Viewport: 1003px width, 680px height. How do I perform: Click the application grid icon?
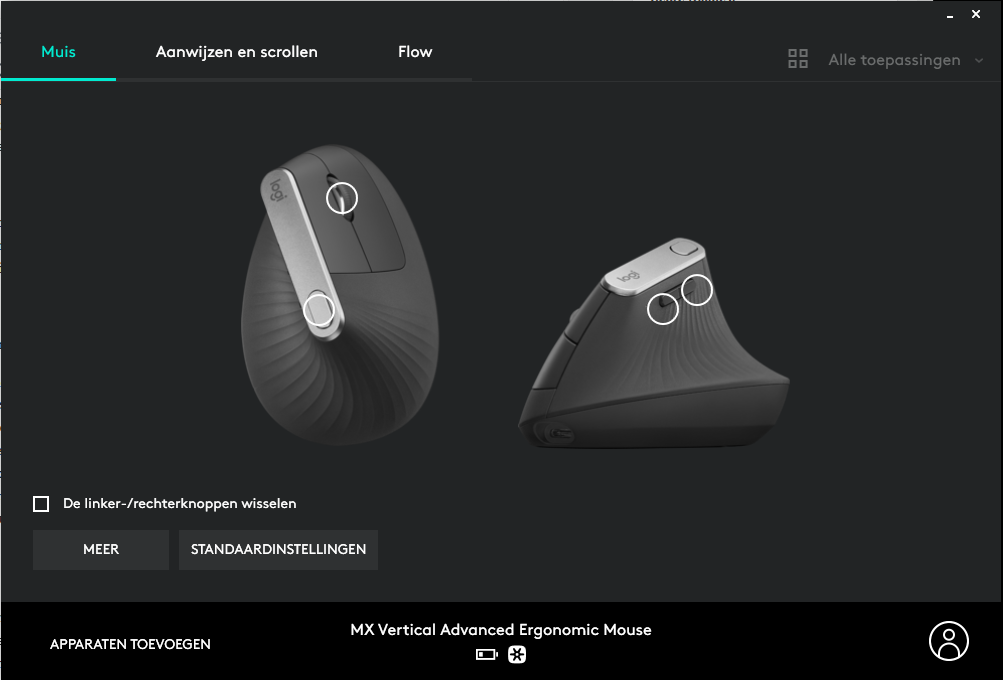[x=798, y=59]
